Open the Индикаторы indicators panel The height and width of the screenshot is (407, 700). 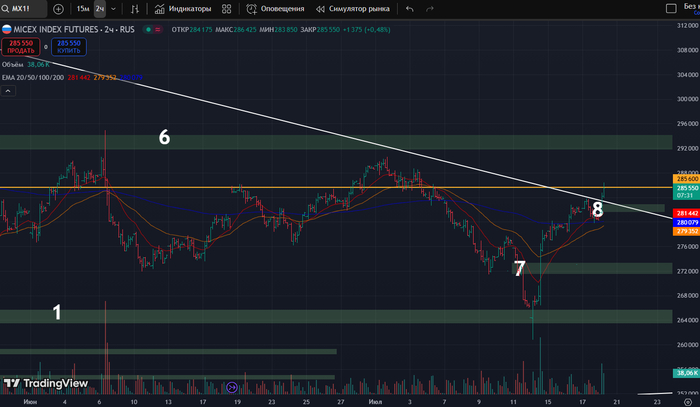183,9
